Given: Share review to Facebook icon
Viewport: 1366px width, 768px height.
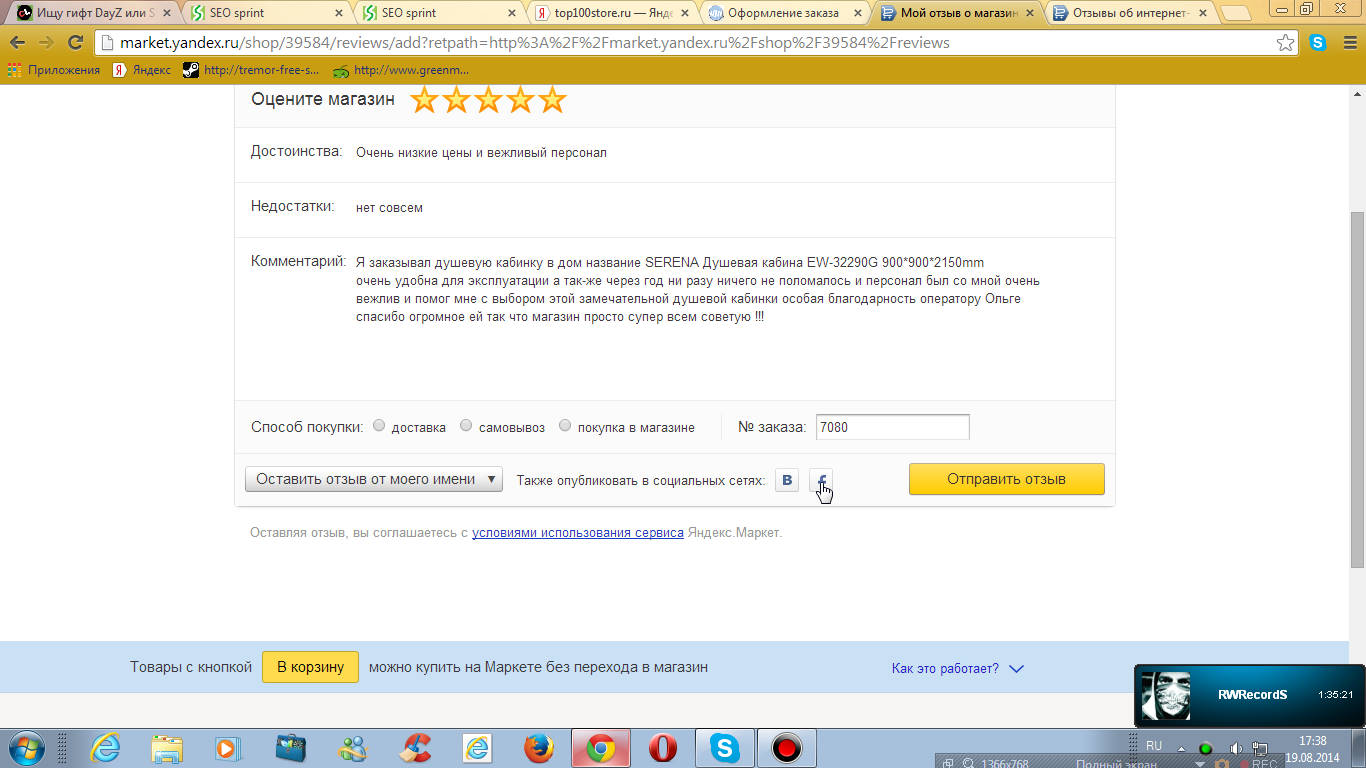Looking at the screenshot, I should coord(821,480).
